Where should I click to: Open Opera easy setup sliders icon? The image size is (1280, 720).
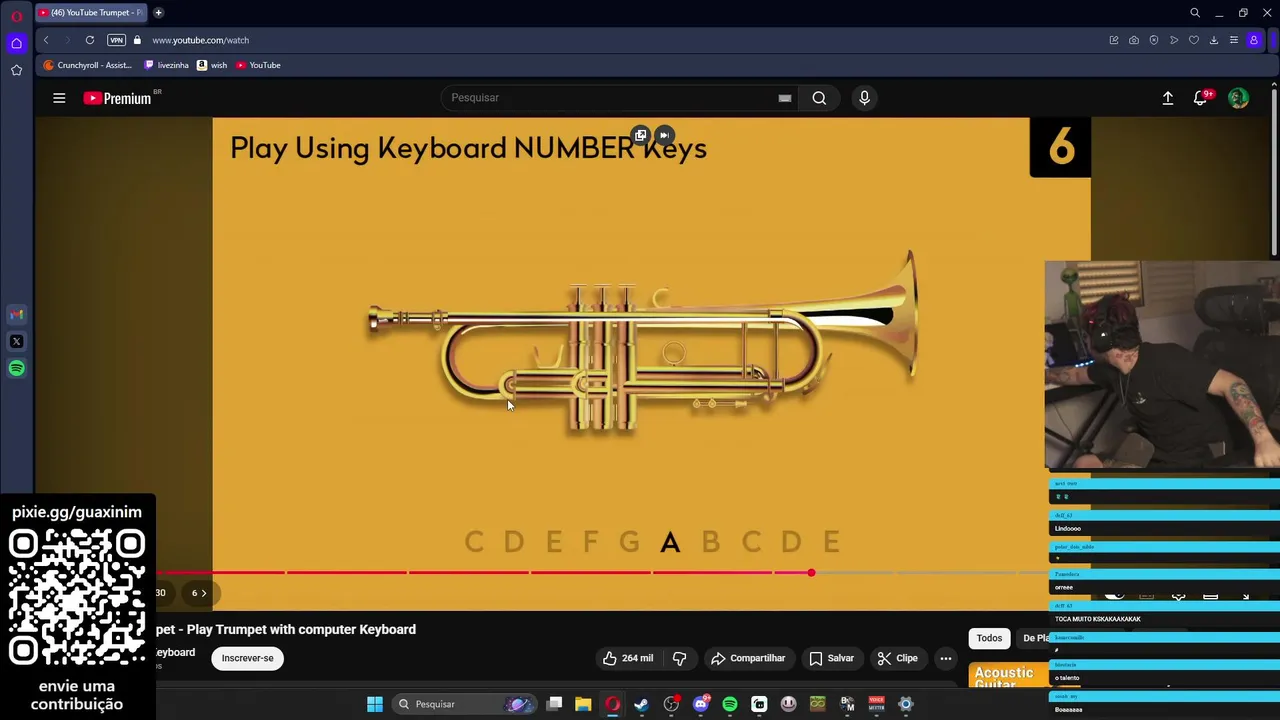click(x=1234, y=40)
